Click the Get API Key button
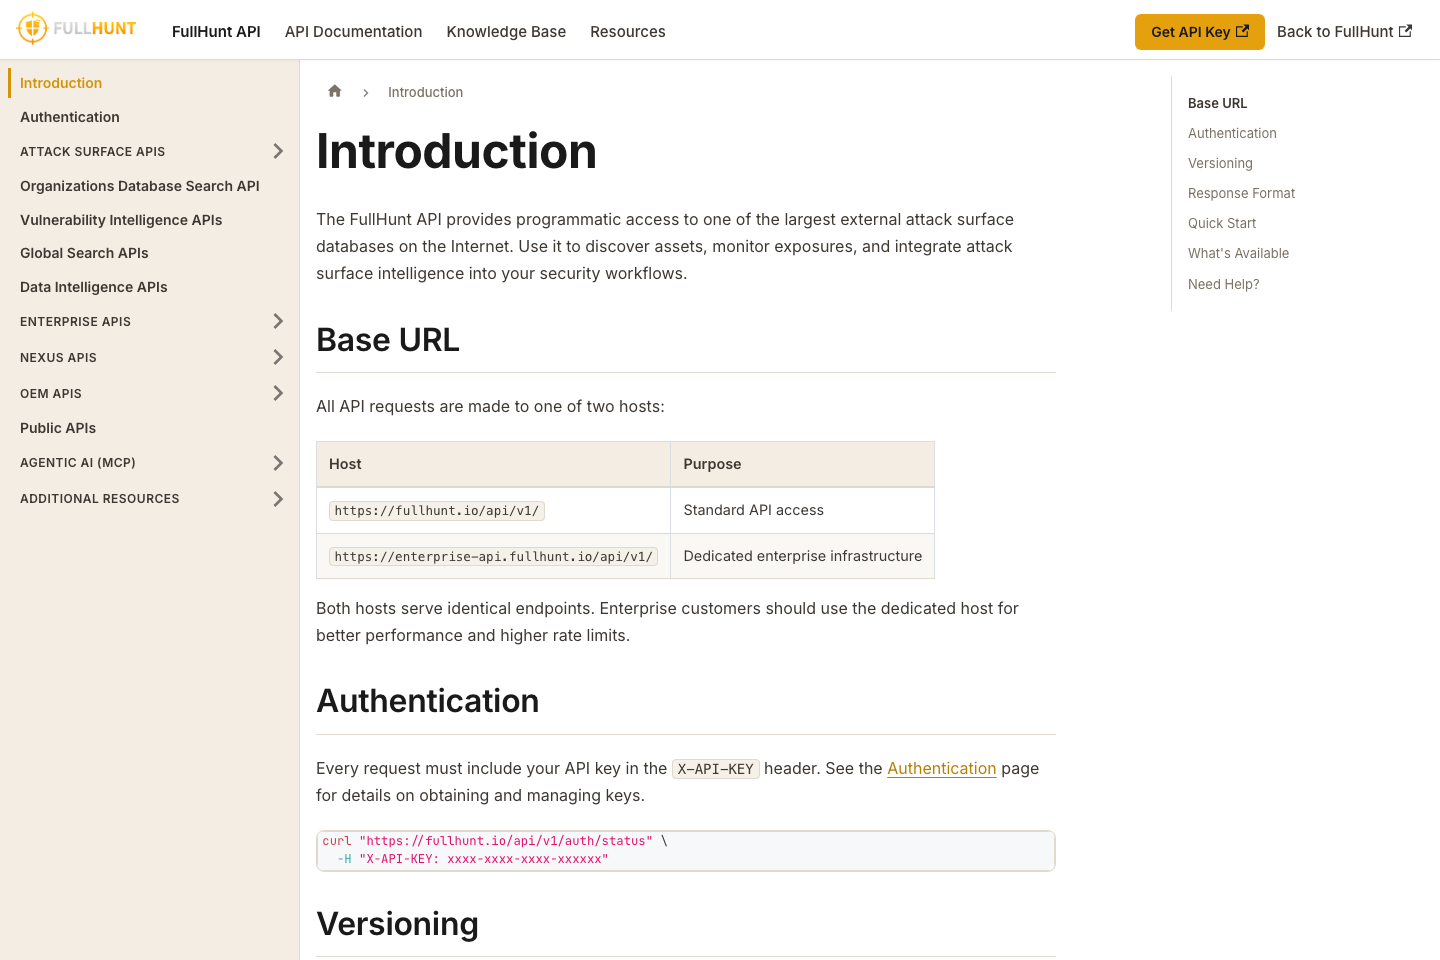The height and width of the screenshot is (960, 1440). click(x=1199, y=31)
